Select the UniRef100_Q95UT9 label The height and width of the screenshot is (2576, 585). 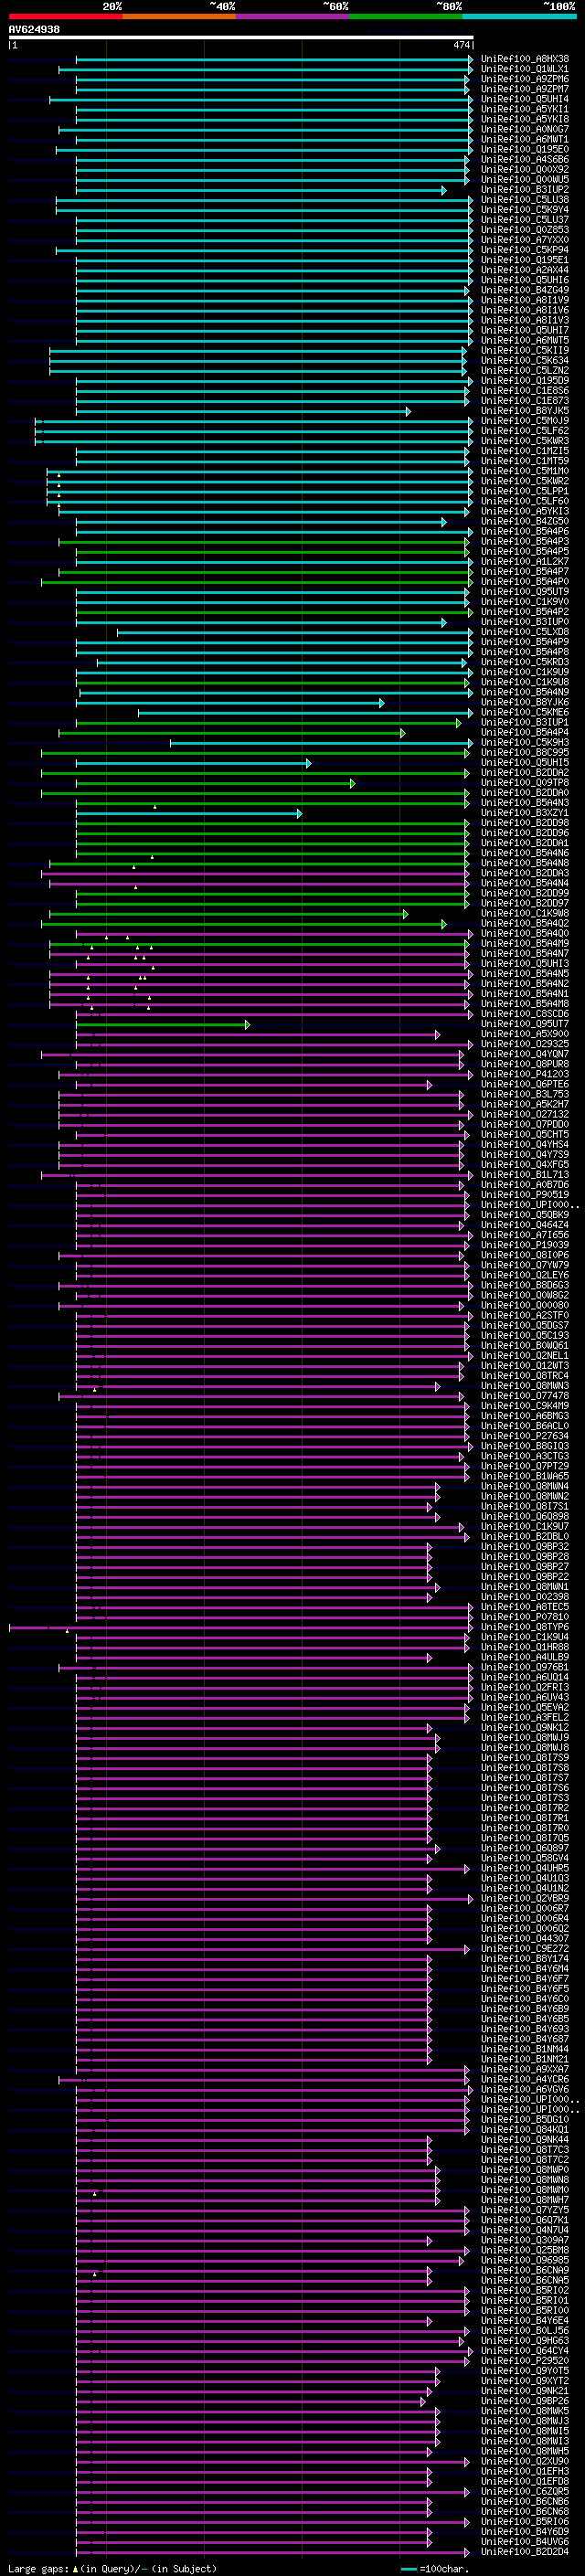point(524,592)
